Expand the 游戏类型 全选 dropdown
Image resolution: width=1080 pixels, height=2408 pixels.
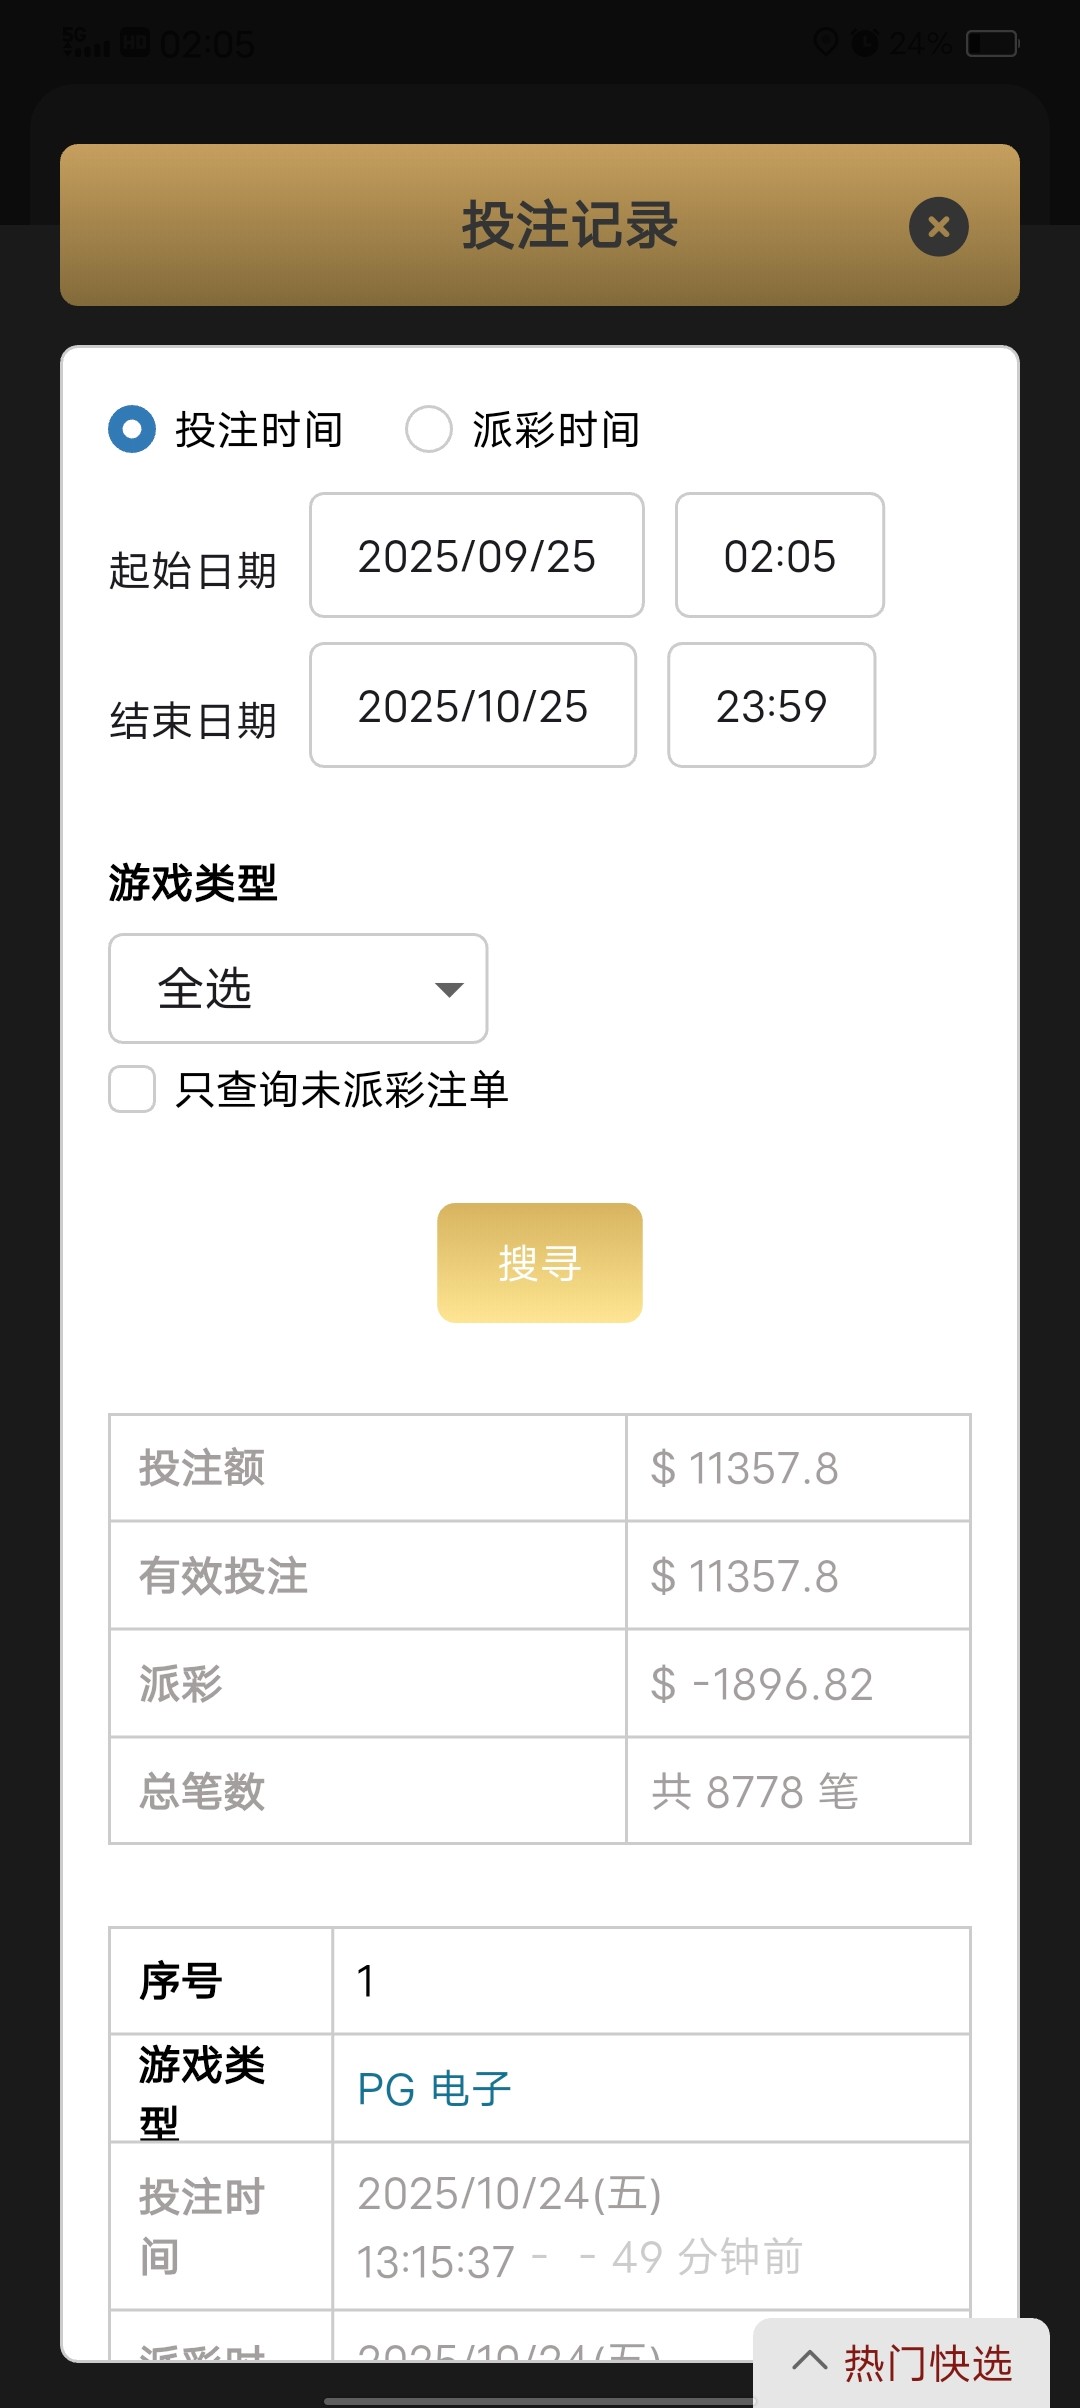[297, 989]
